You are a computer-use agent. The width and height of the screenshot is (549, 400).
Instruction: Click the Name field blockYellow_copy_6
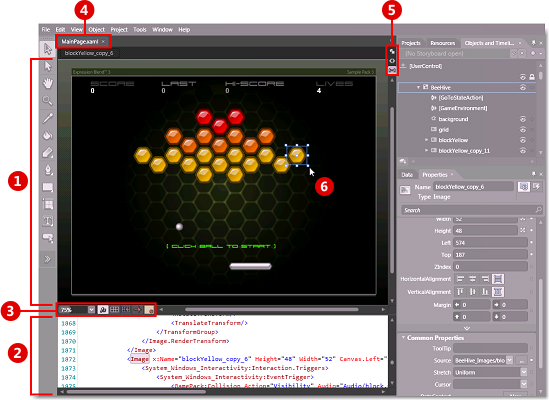point(473,187)
